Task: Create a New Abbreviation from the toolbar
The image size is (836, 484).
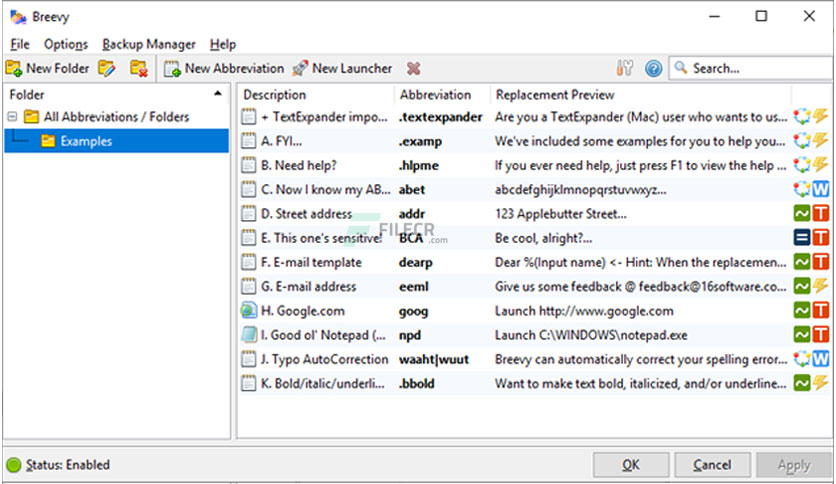Action: (224, 68)
